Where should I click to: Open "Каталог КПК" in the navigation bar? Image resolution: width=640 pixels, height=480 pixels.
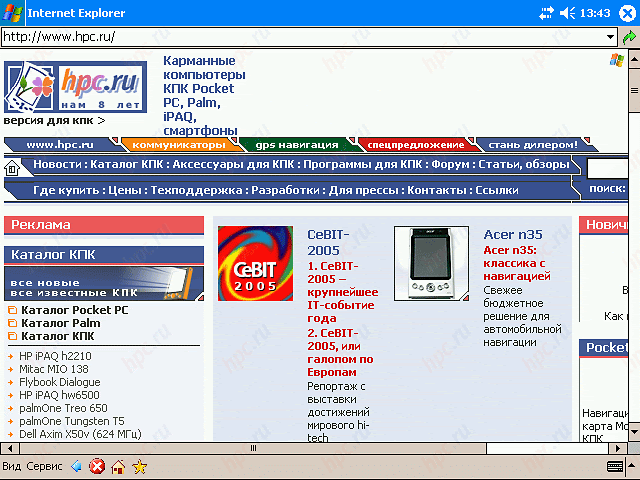click(x=127, y=164)
